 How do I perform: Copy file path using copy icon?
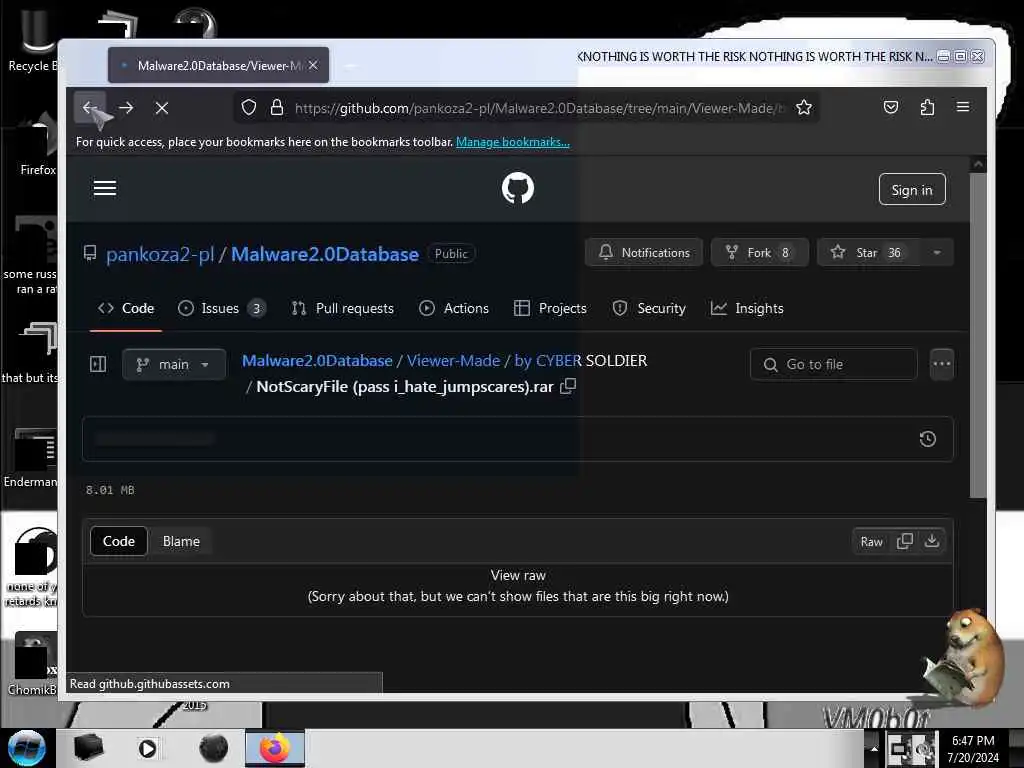[568, 386]
